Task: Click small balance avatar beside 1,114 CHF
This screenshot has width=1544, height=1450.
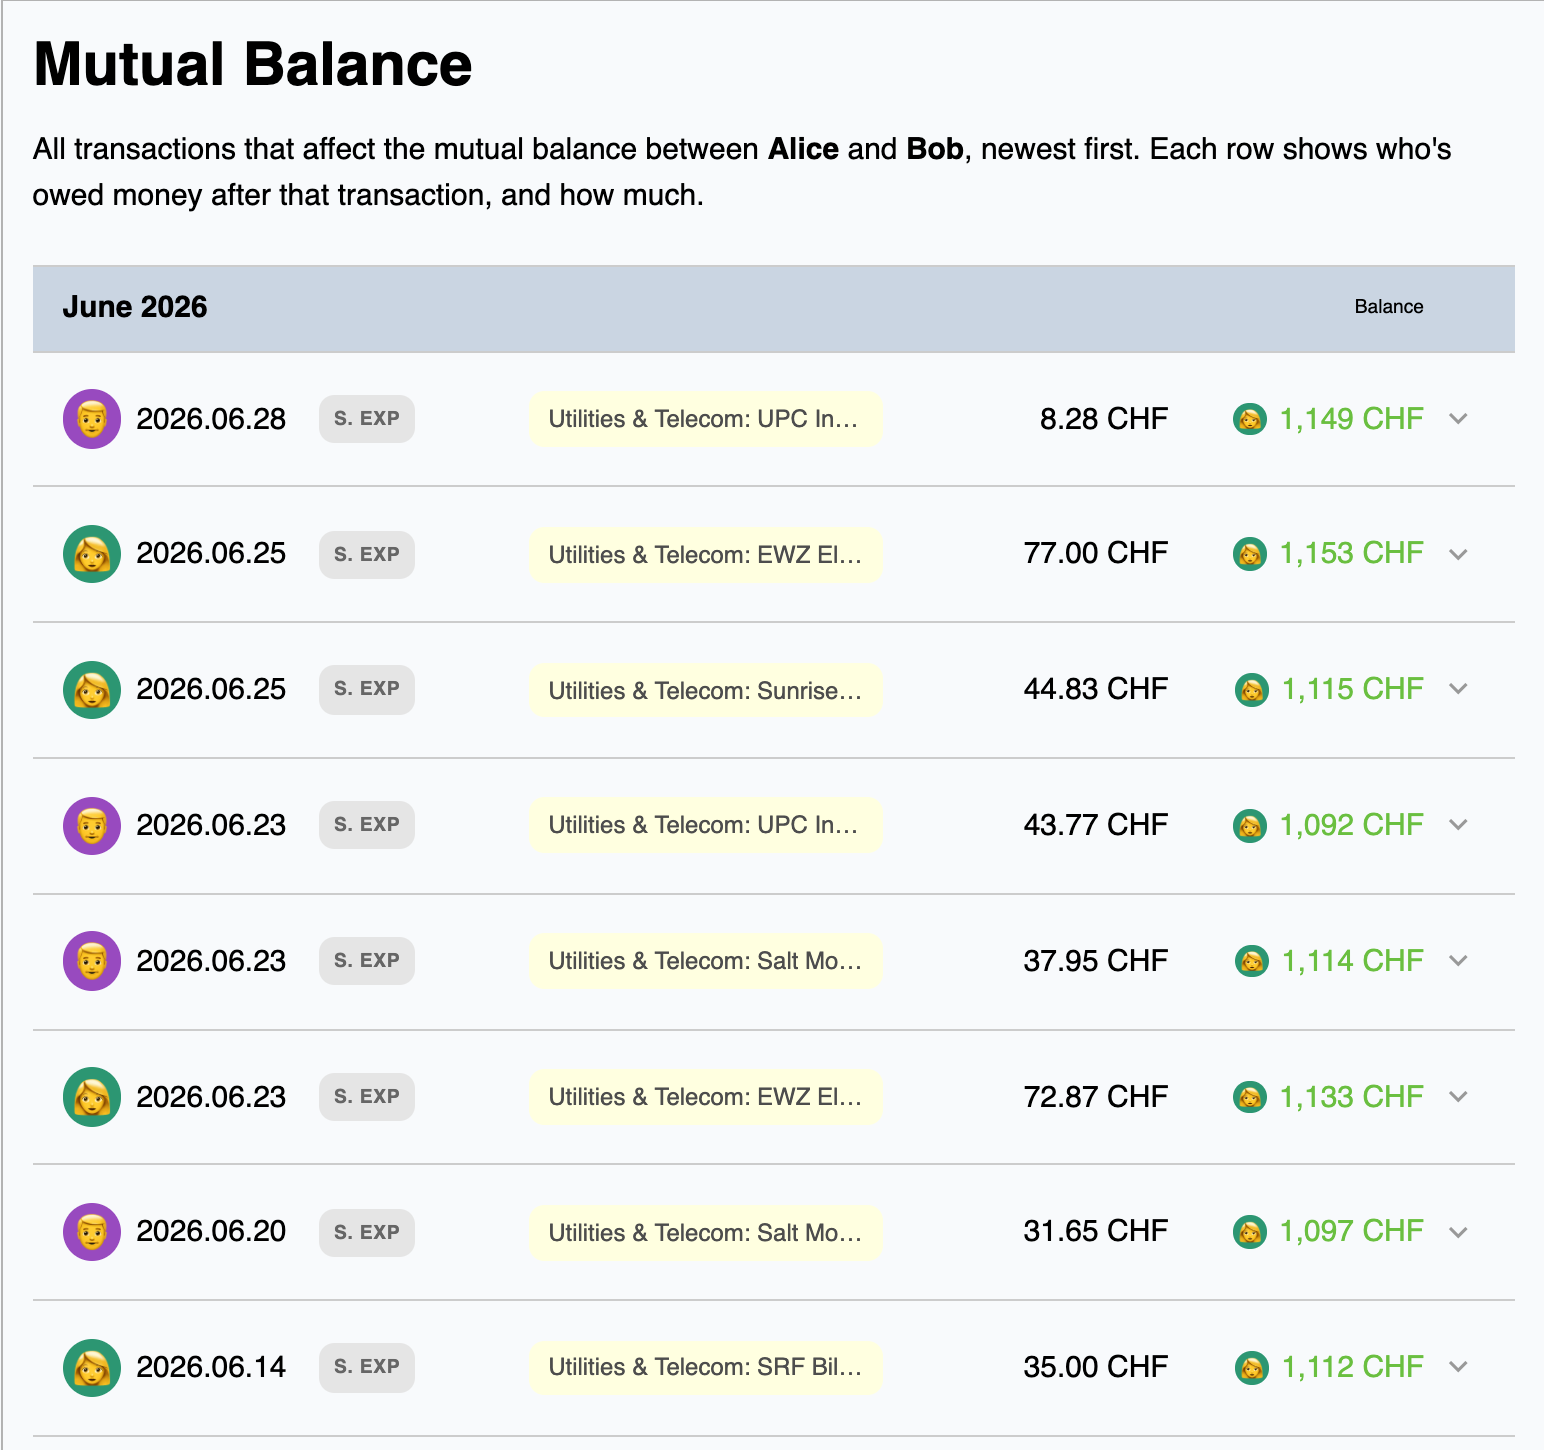Action: [x=1252, y=961]
